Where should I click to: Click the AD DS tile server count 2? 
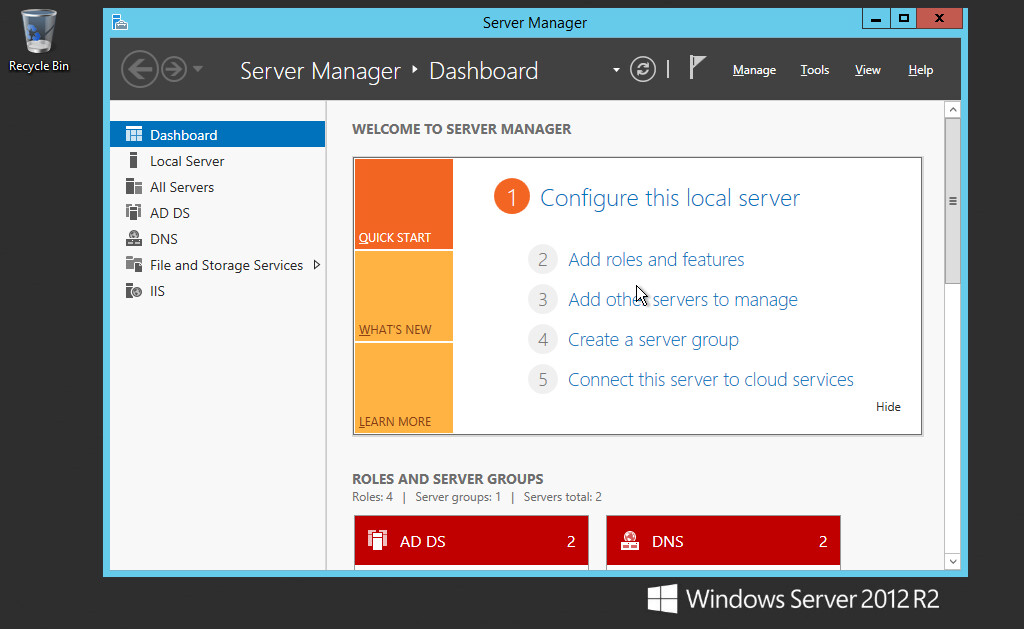[x=571, y=541]
